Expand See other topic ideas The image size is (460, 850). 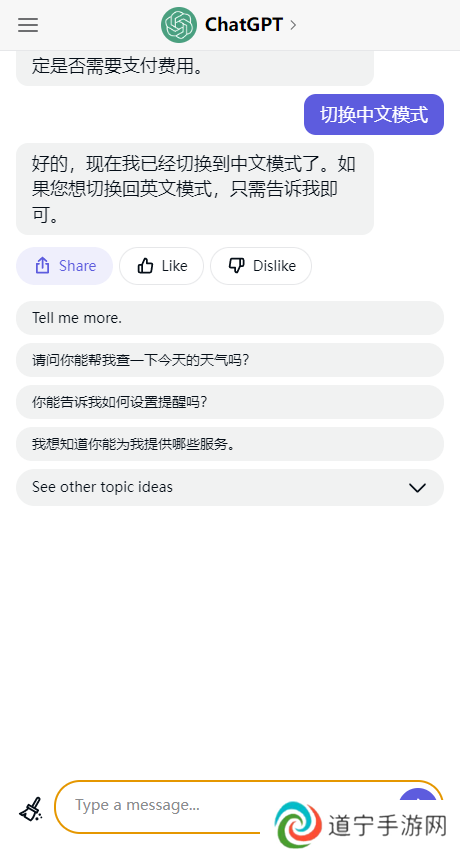click(230, 487)
